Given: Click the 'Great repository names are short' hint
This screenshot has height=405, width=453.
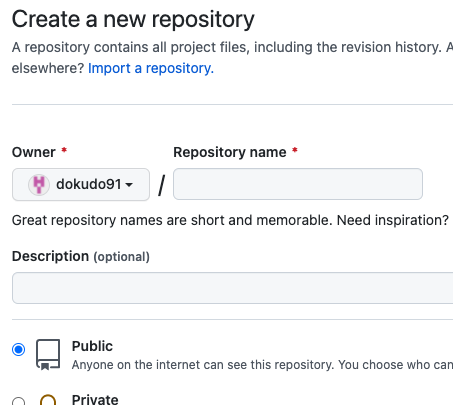Looking at the screenshot, I should pos(230,220).
